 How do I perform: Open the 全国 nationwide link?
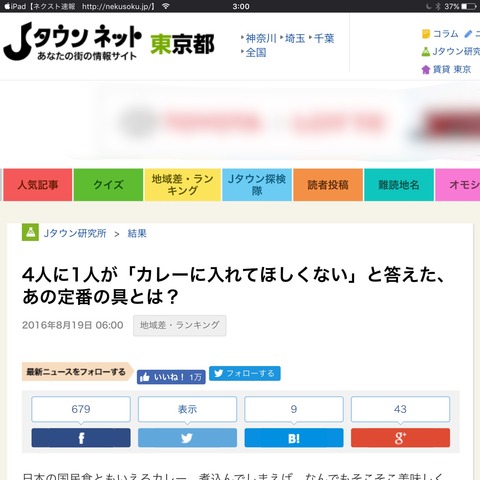click(x=256, y=53)
